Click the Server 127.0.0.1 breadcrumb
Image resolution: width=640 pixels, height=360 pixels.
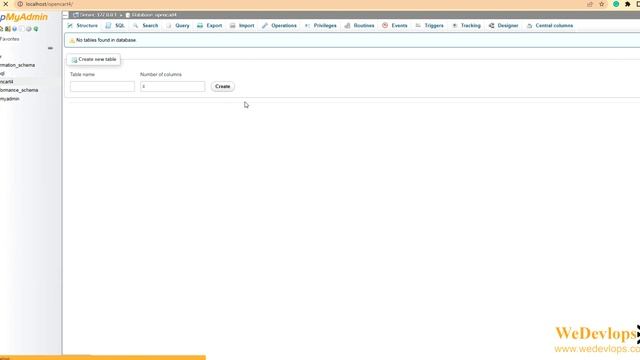click(x=95, y=15)
